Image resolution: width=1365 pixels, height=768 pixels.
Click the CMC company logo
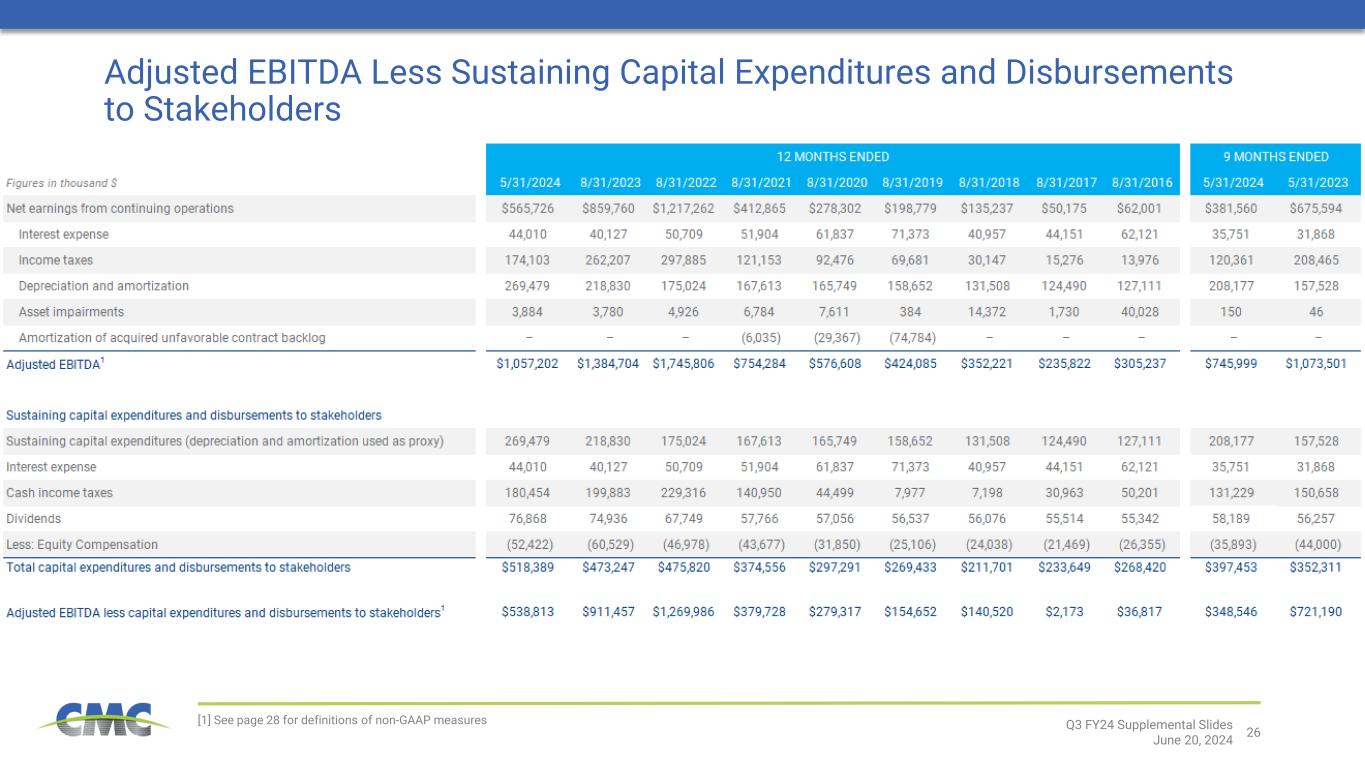pyautogui.click(x=97, y=719)
